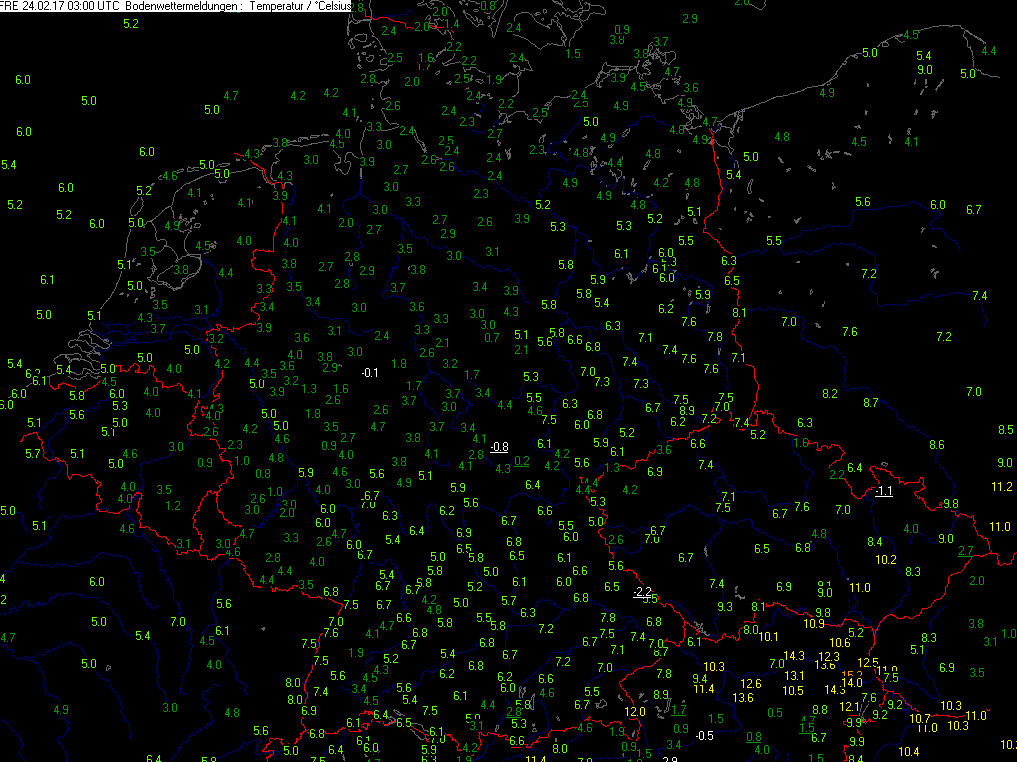Pick the yellow 10.9 temperature value
The image size is (1017, 762).
813,624
